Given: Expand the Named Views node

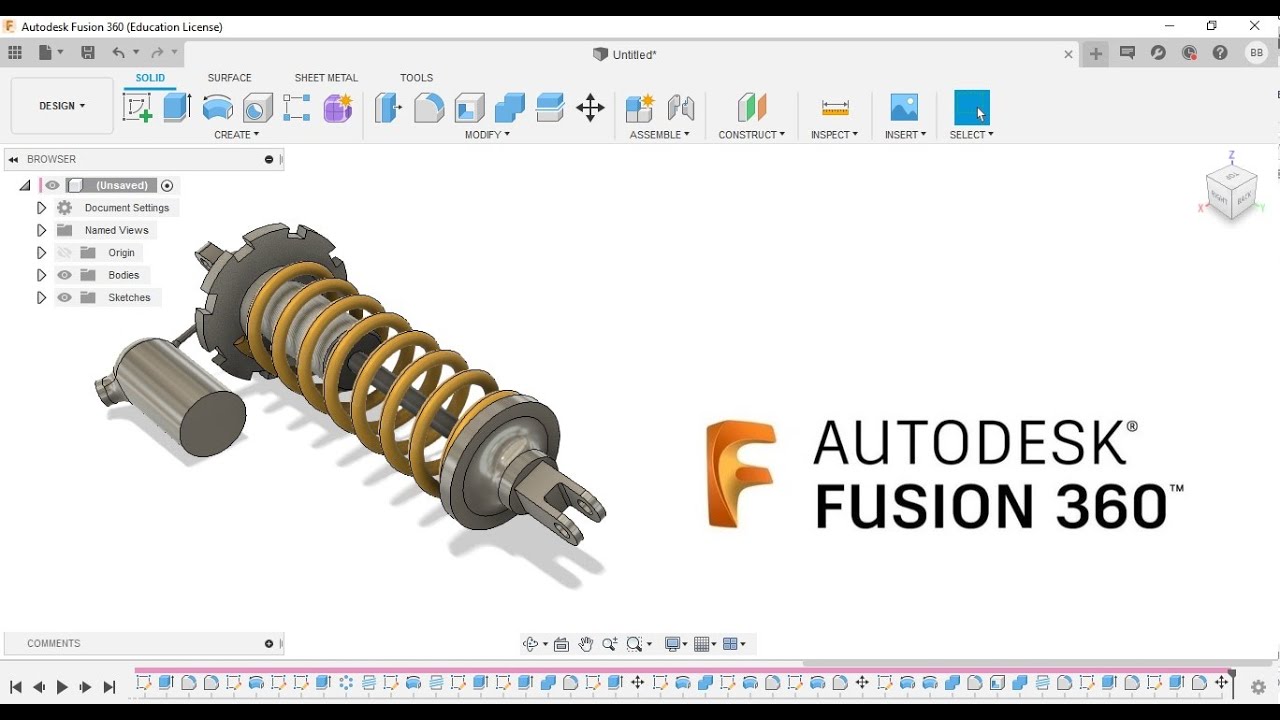Looking at the screenshot, I should [41, 230].
